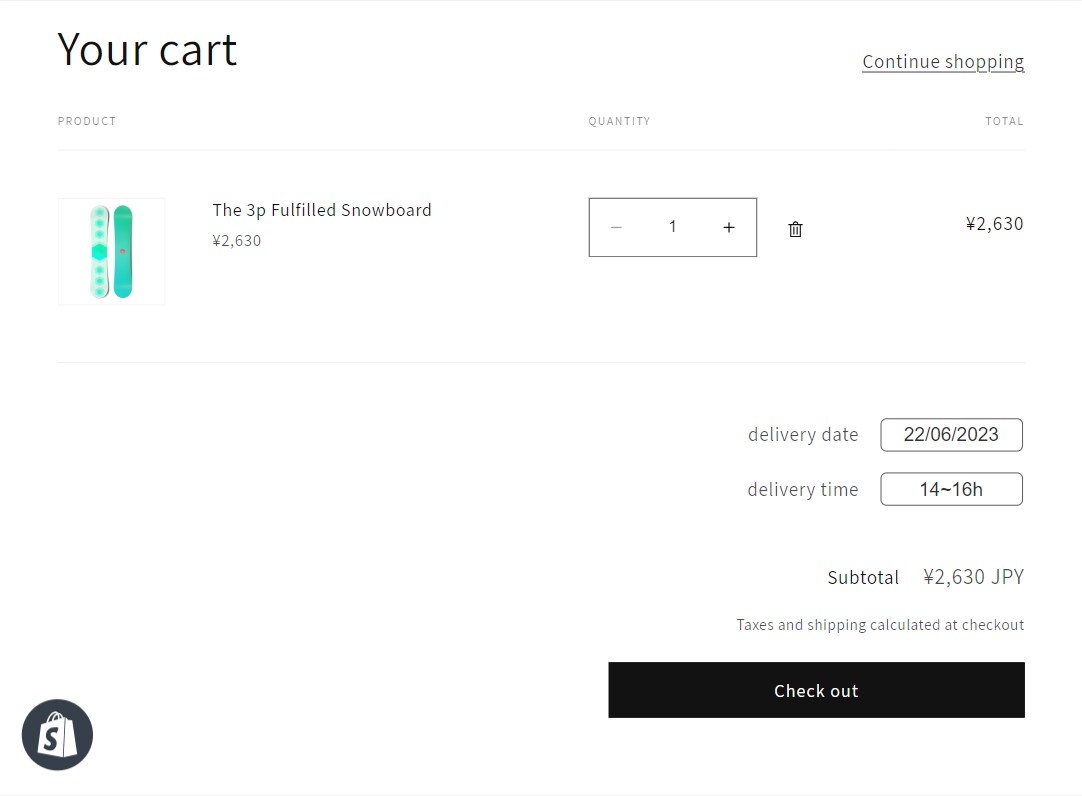Open the delivery time selector 14~16h
The height and width of the screenshot is (796, 1082).
coord(952,489)
